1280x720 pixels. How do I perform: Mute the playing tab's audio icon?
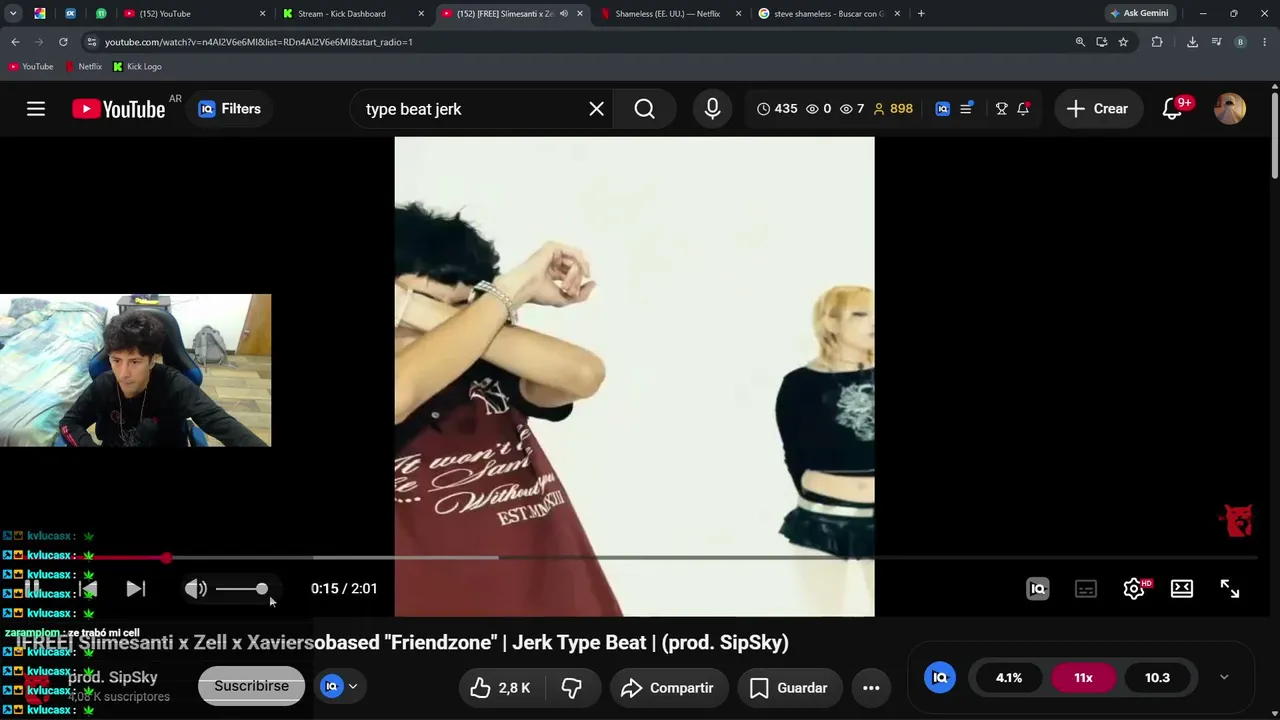[564, 14]
